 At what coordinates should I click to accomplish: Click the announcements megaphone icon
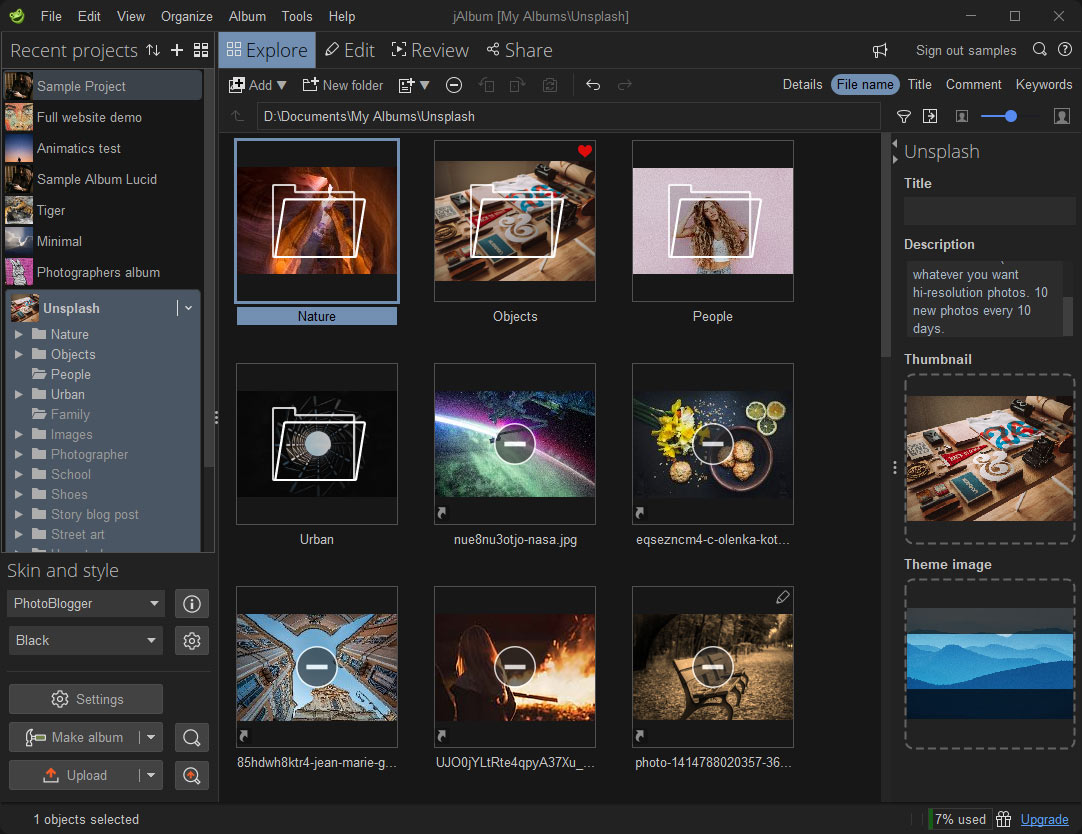(880, 50)
